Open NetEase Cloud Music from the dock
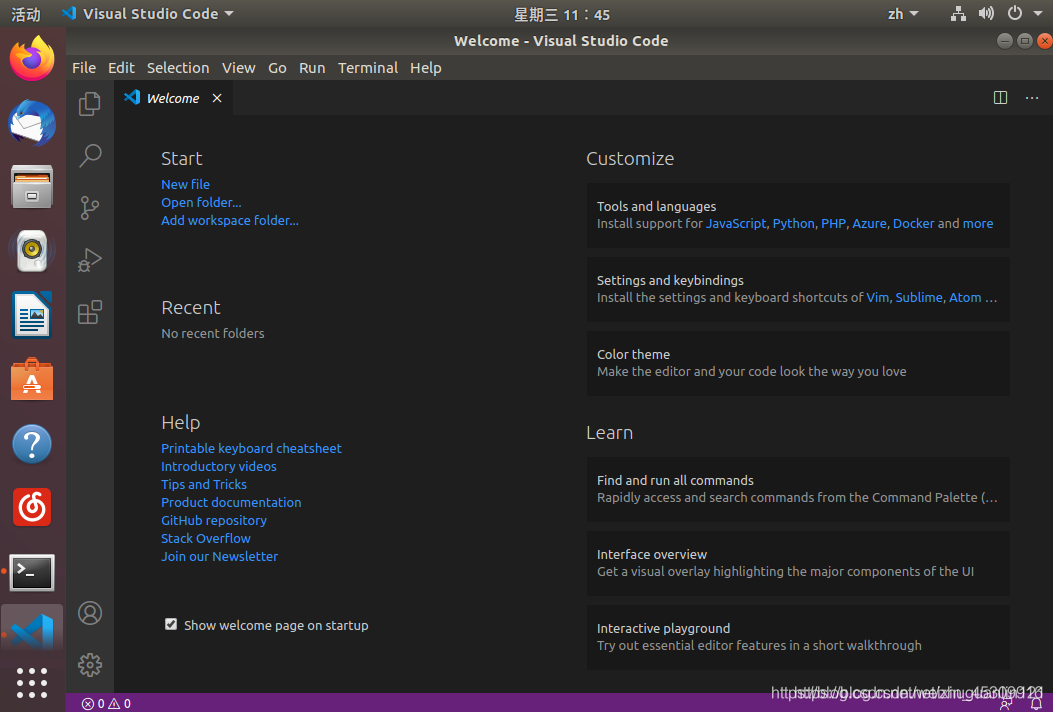Viewport: 1053px width, 712px height. 32,507
